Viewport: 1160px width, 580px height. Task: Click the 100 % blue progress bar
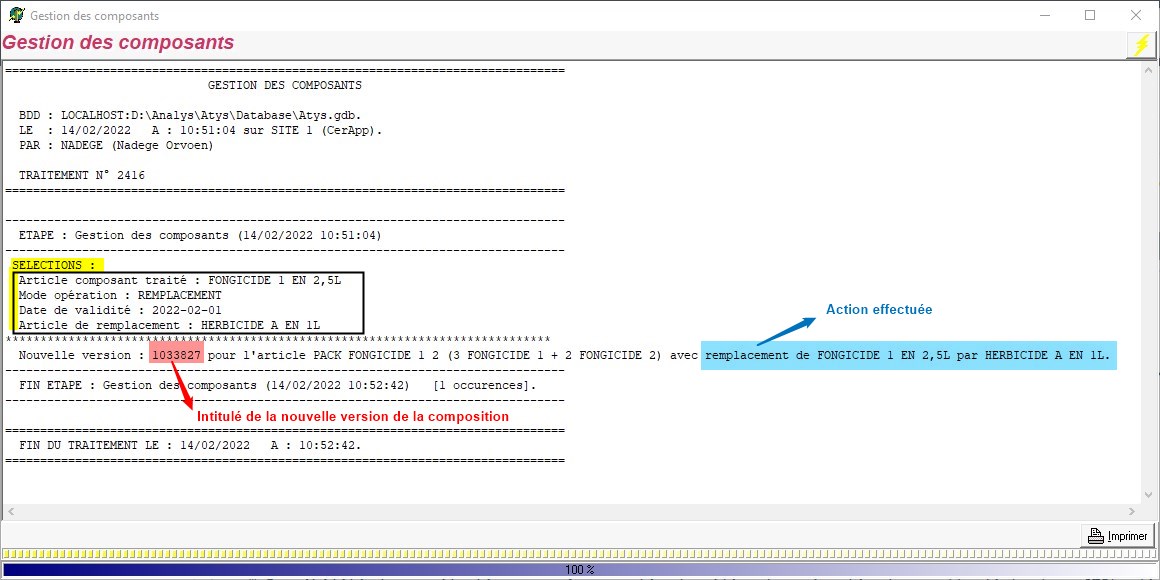580,570
